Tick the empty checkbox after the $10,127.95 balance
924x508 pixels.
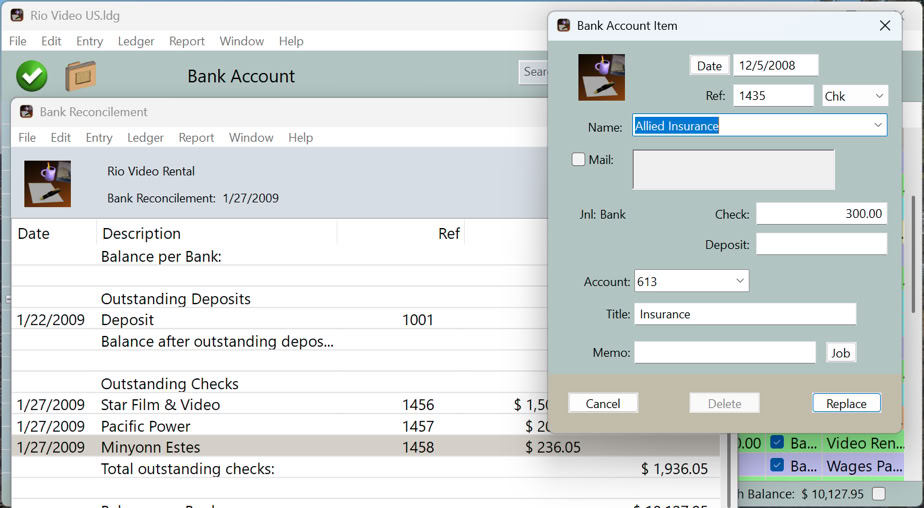[x=879, y=493]
